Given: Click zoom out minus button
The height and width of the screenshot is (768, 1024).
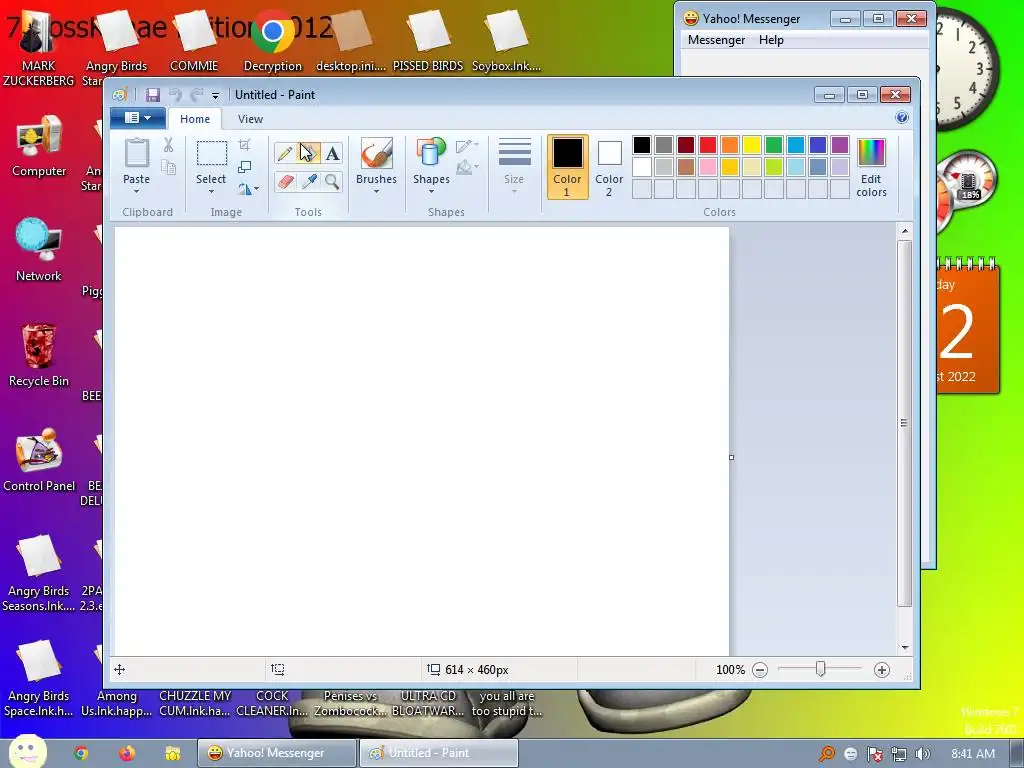Looking at the screenshot, I should 760,669.
